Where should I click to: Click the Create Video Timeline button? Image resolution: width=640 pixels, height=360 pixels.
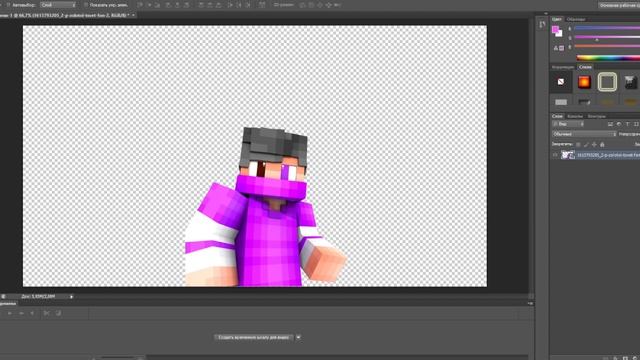(x=253, y=338)
